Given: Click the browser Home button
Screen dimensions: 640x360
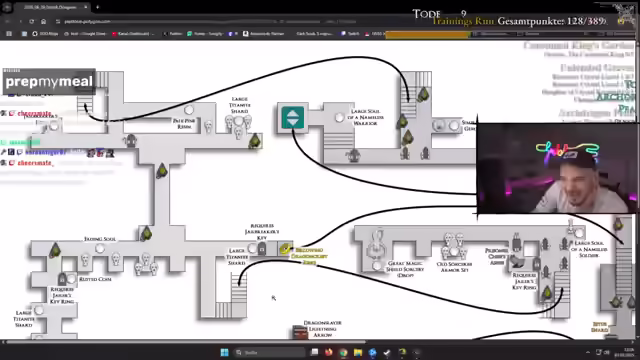Looking at the screenshot, I should [43, 21].
